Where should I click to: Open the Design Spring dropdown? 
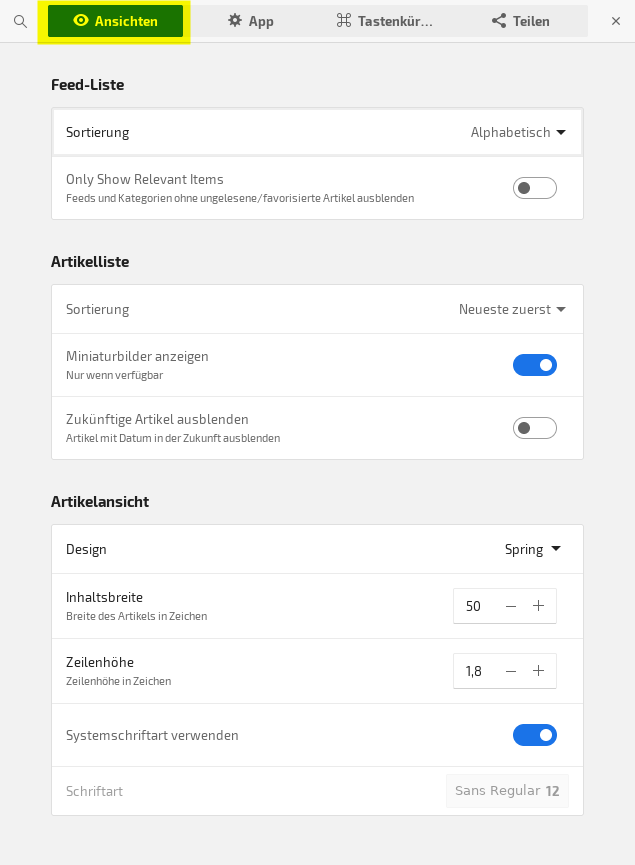533,549
